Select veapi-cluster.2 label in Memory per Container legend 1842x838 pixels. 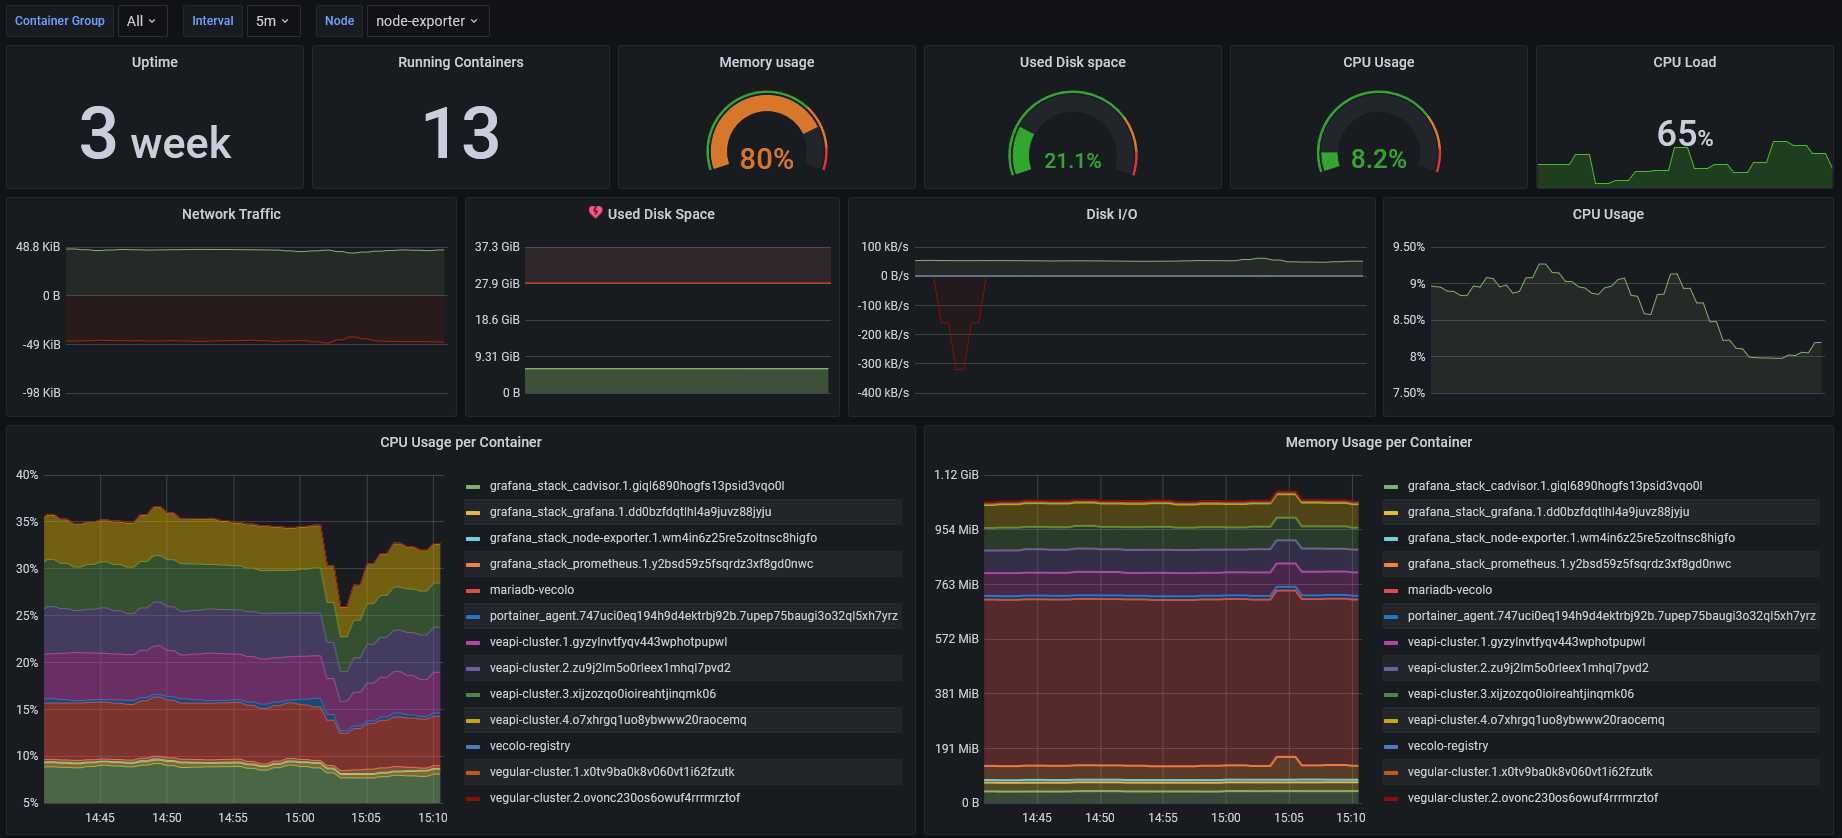point(1528,668)
